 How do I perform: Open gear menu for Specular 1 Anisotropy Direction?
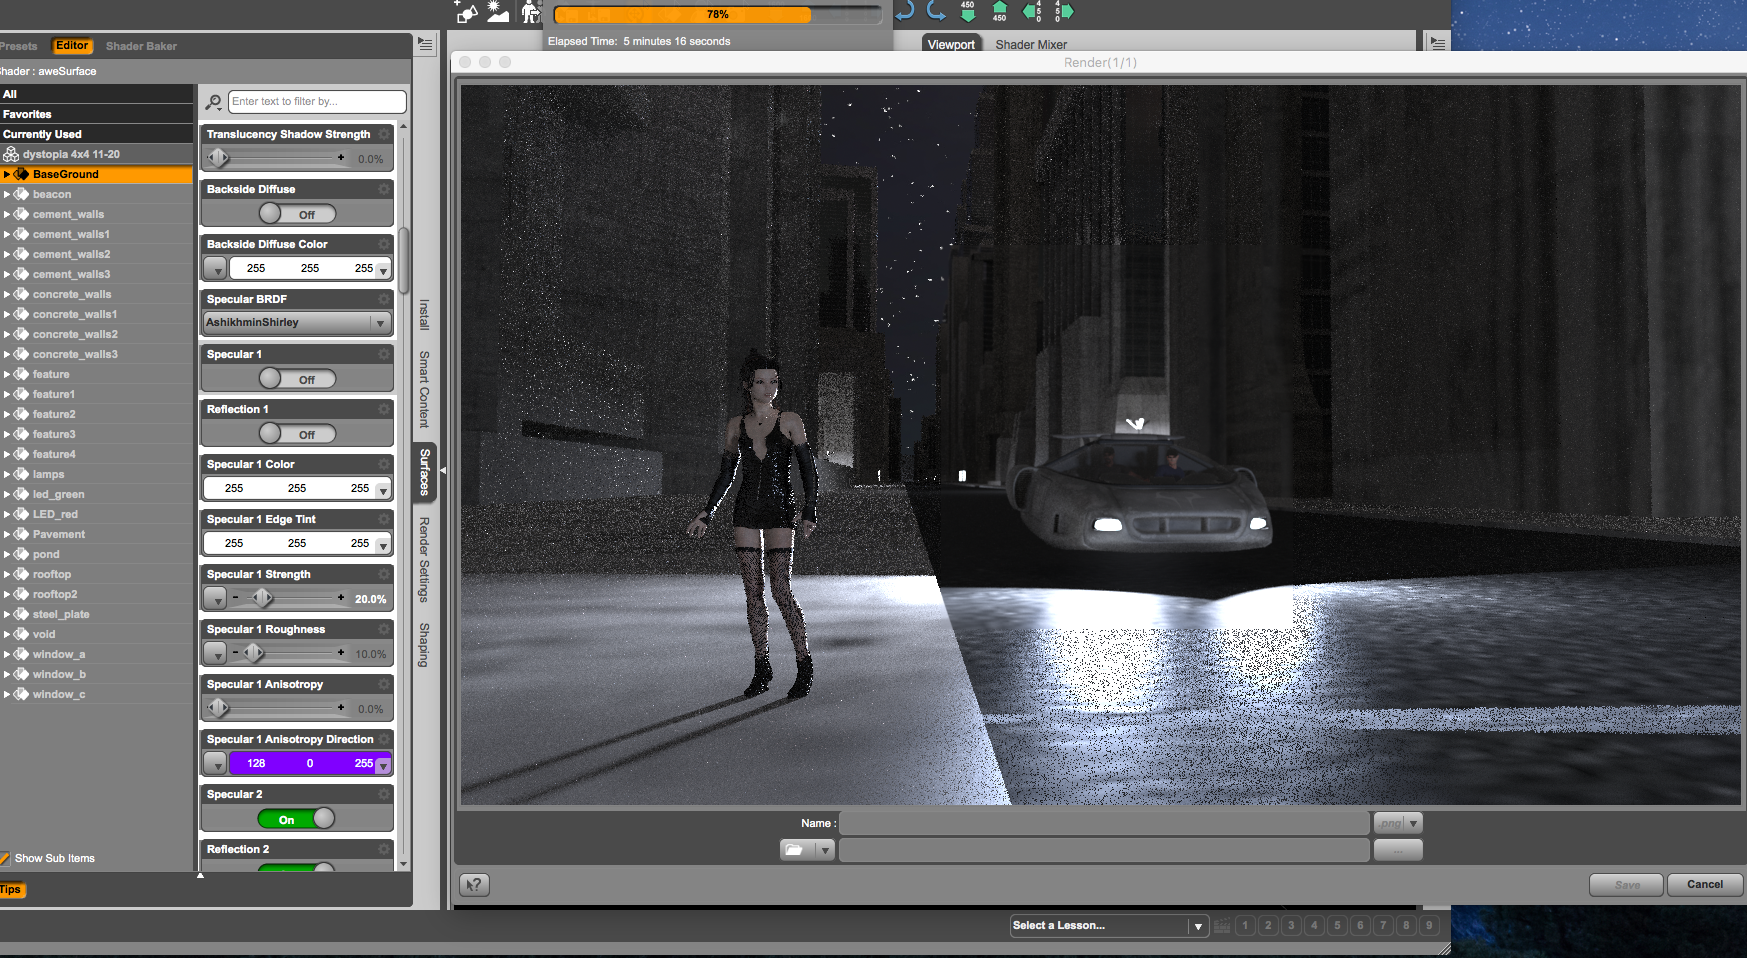coord(384,739)
